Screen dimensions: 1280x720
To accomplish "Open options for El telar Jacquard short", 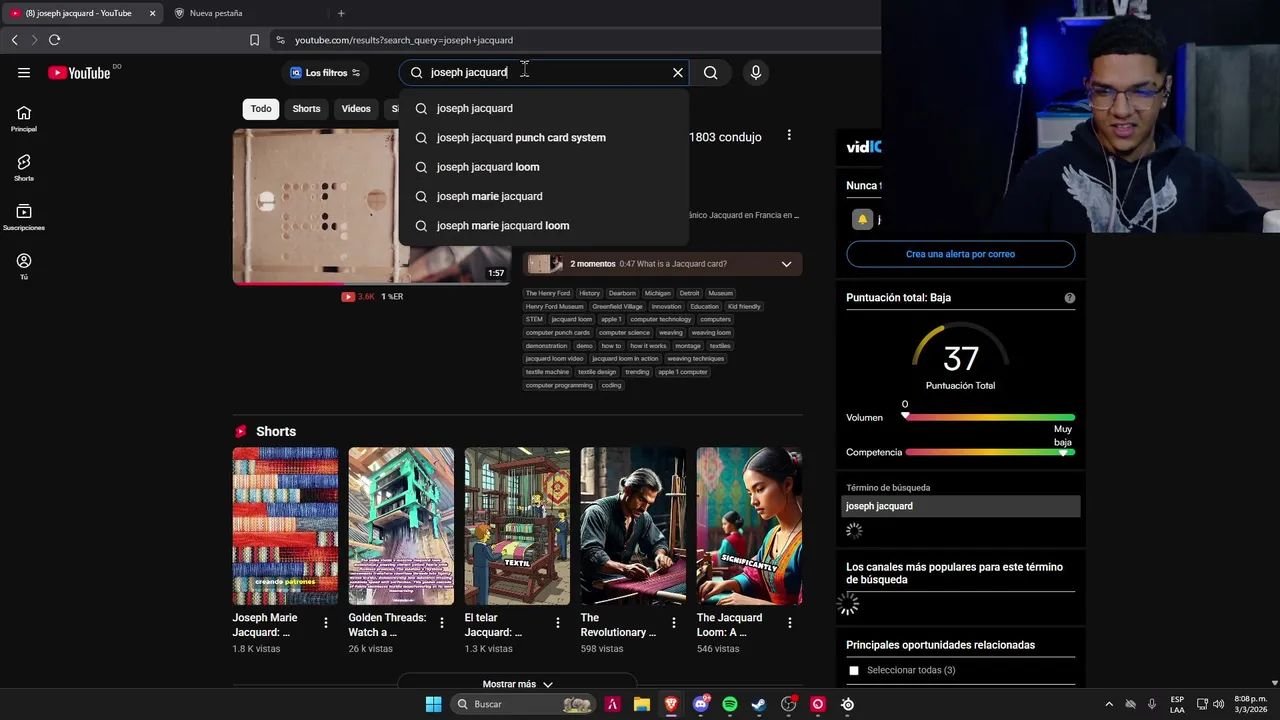I will tap(558, 622).
